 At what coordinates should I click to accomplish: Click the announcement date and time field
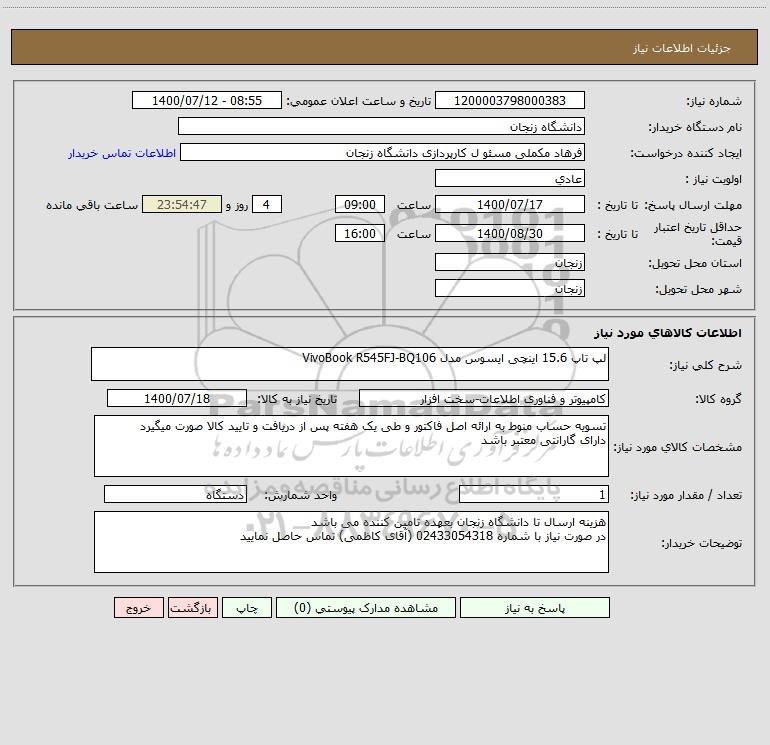[207, 100]
